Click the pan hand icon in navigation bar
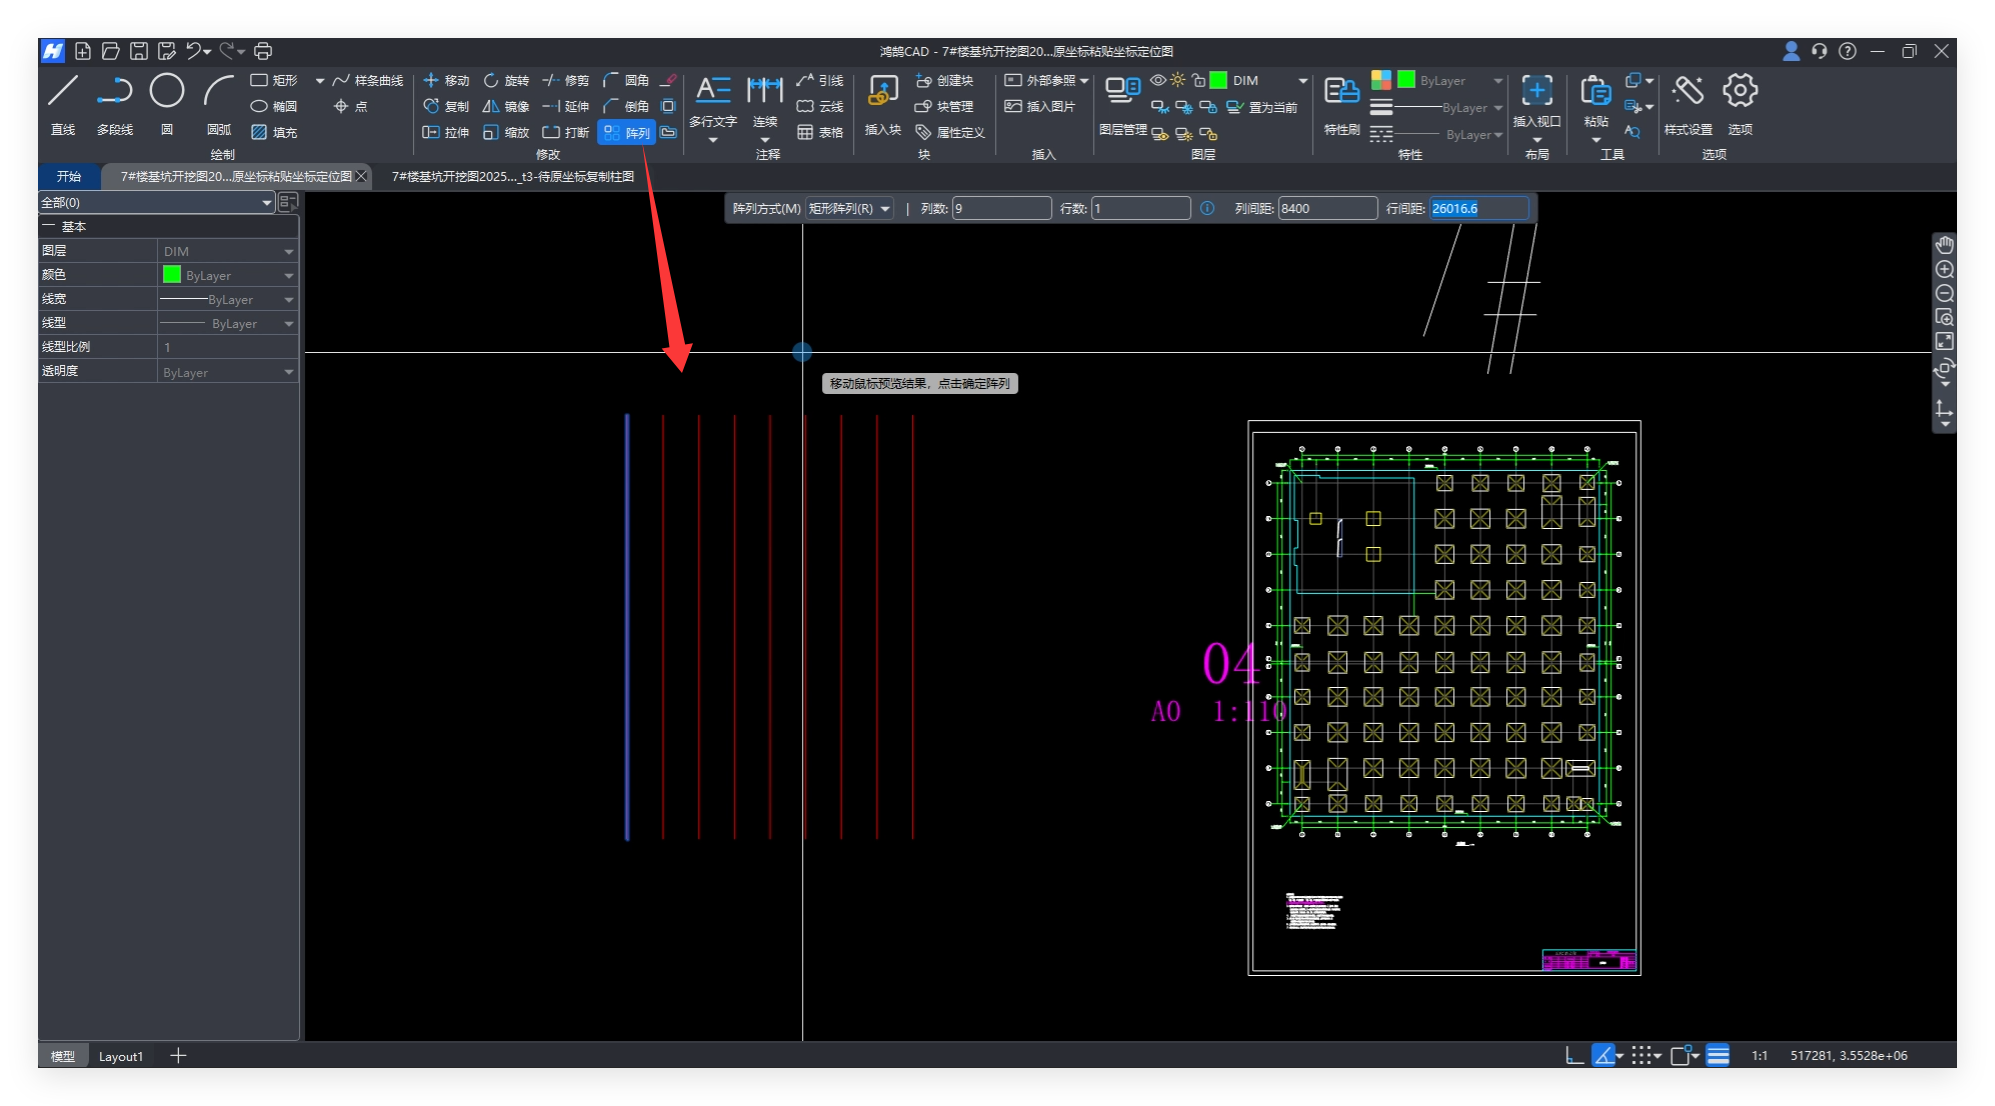Screen dimensions: 1995x1106 coord(1944,245)
